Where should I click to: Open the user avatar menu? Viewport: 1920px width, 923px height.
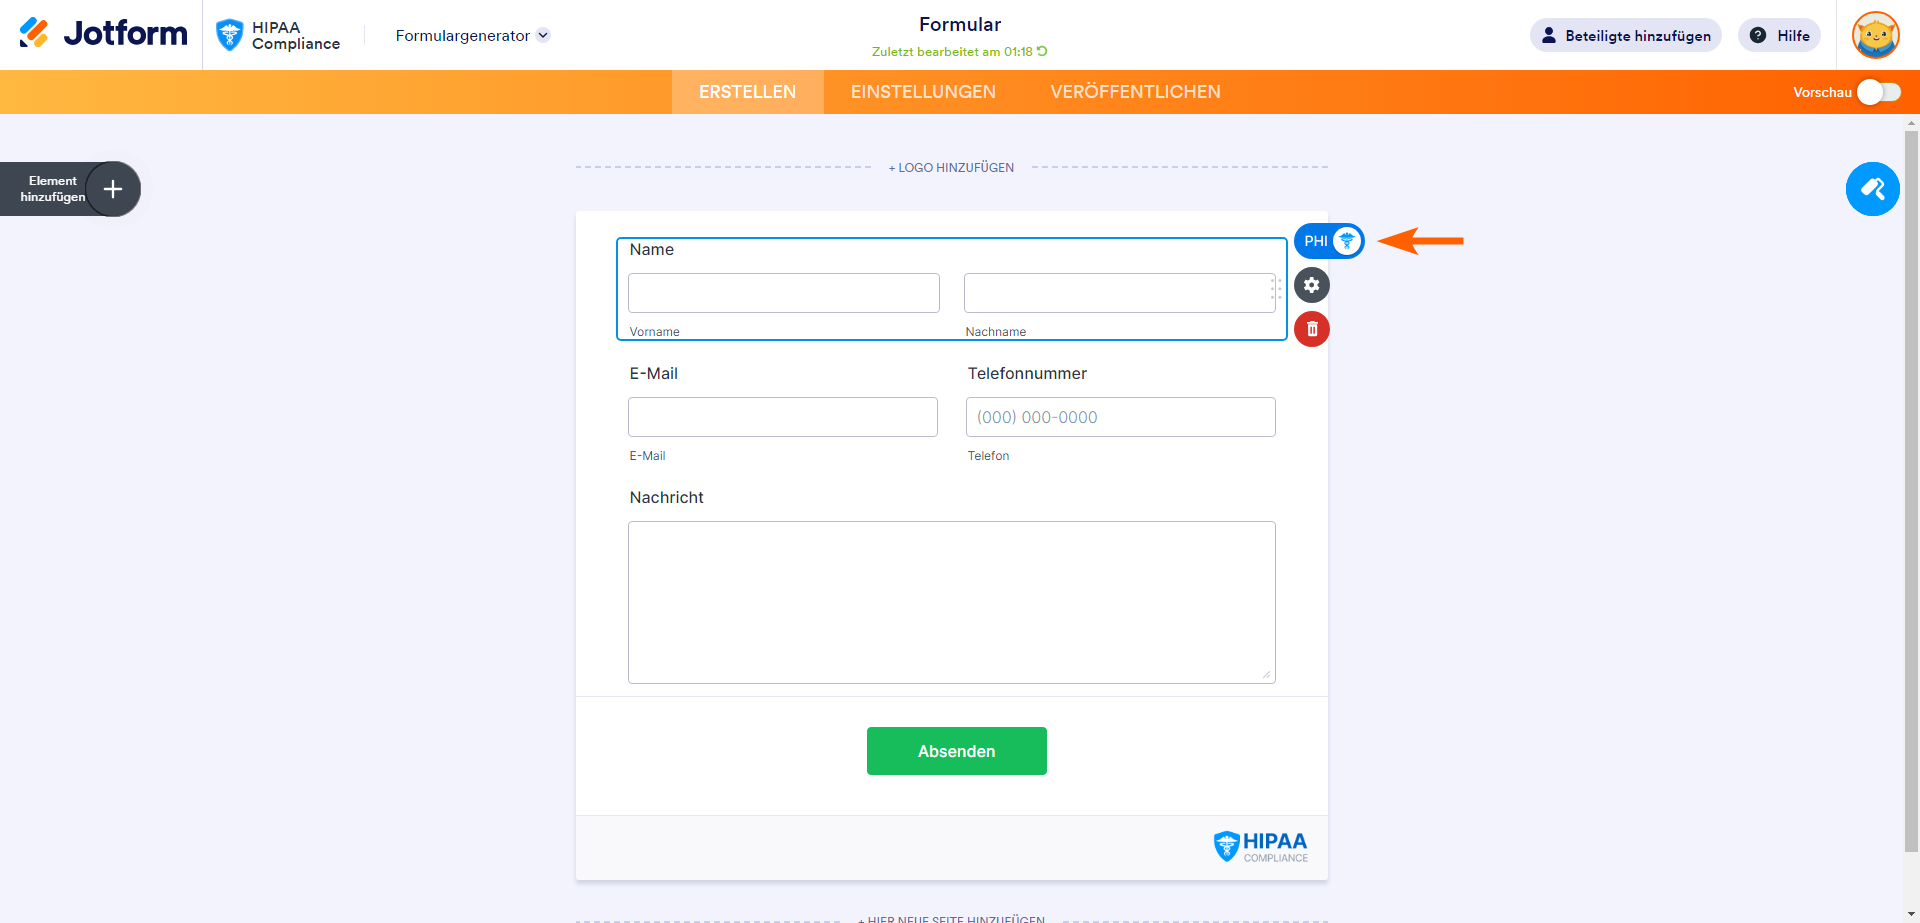coord(1875,35)
